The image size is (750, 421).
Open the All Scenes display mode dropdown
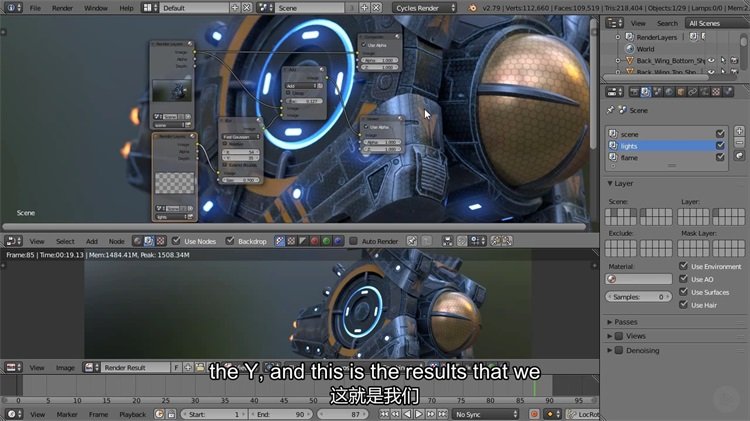coord(717,23)
